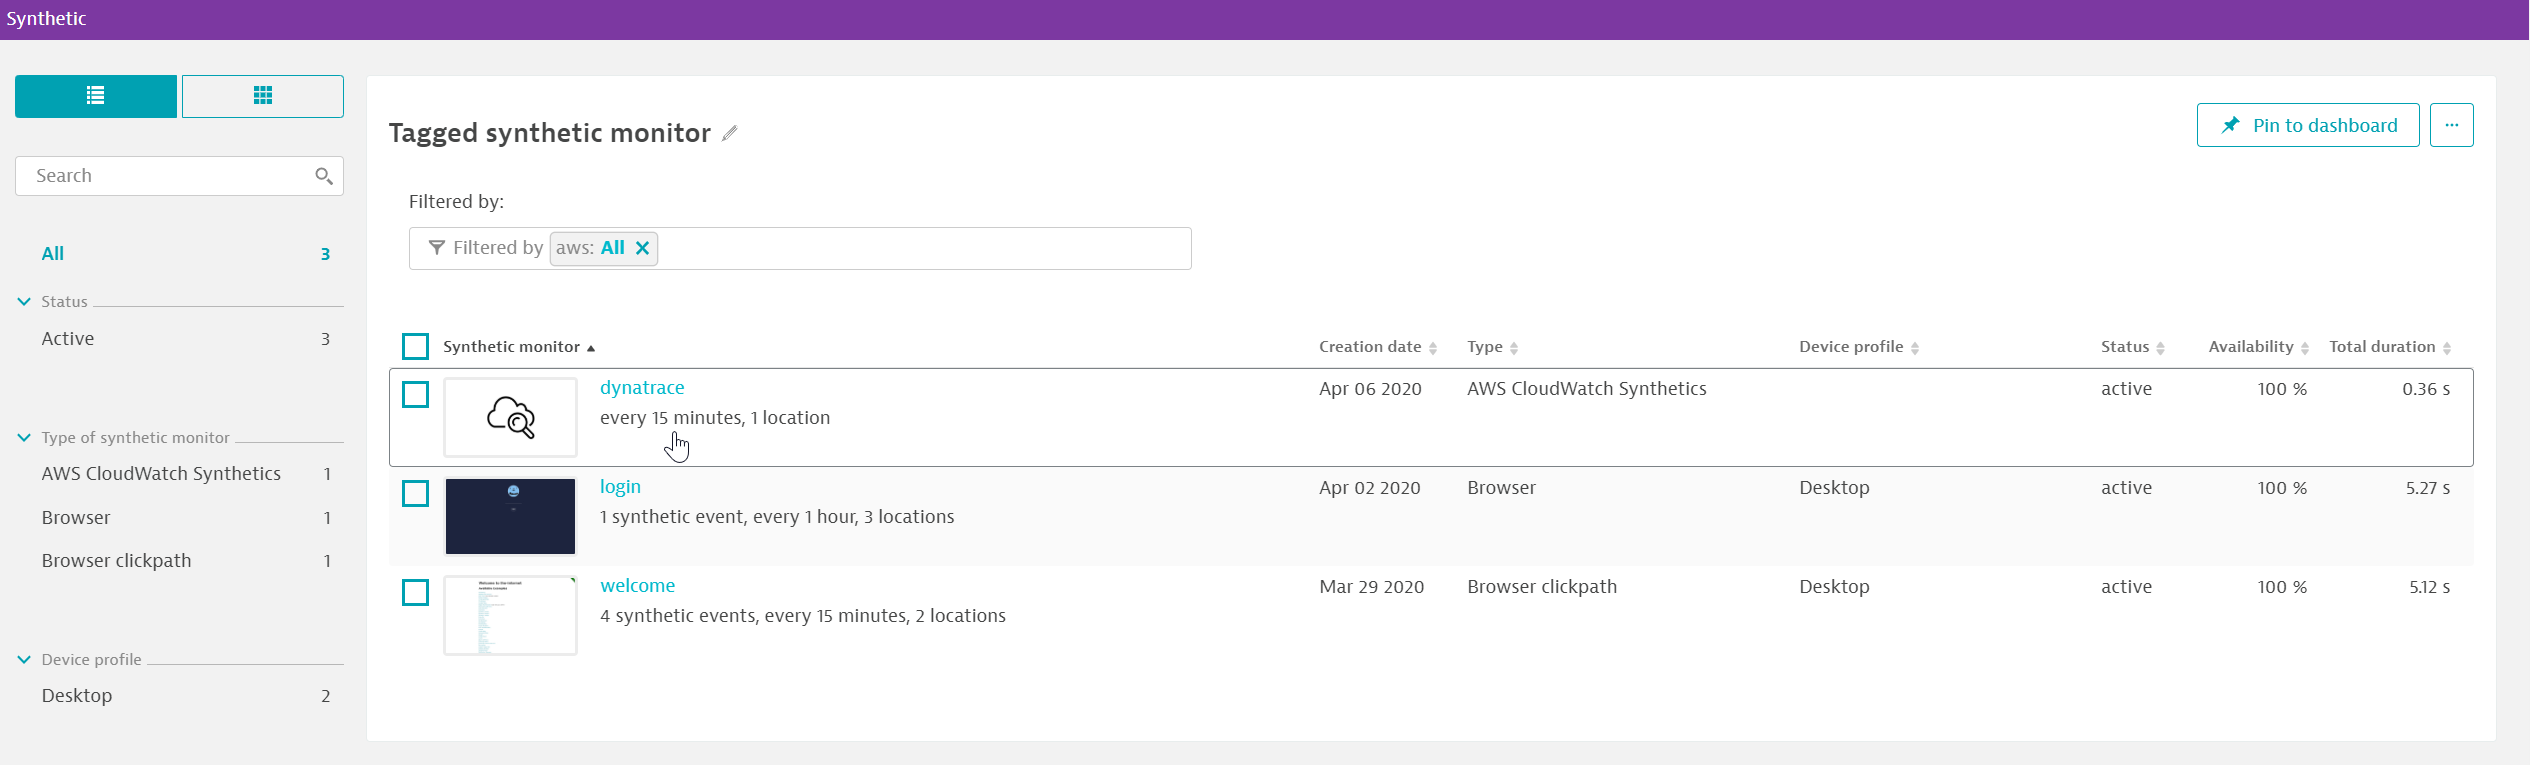
Task: Switch to grid tile view layout
Action: pos(263,96)
